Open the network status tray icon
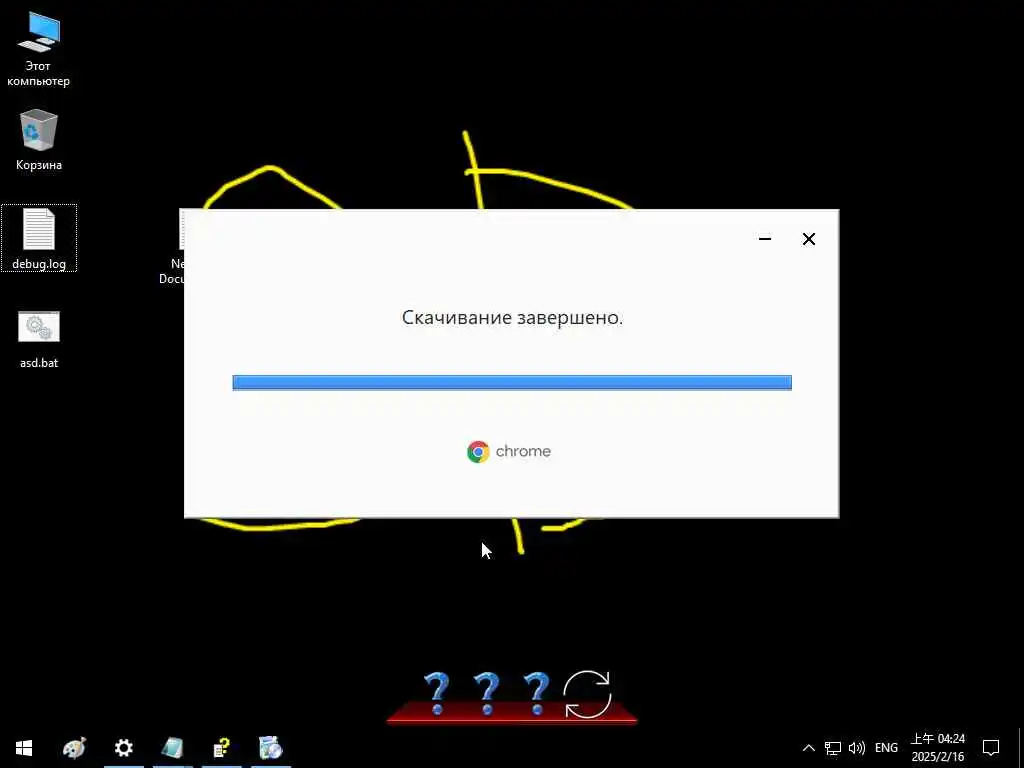Screen dimensions: 1024x768 pyautogui.click(x=833, y=748)
